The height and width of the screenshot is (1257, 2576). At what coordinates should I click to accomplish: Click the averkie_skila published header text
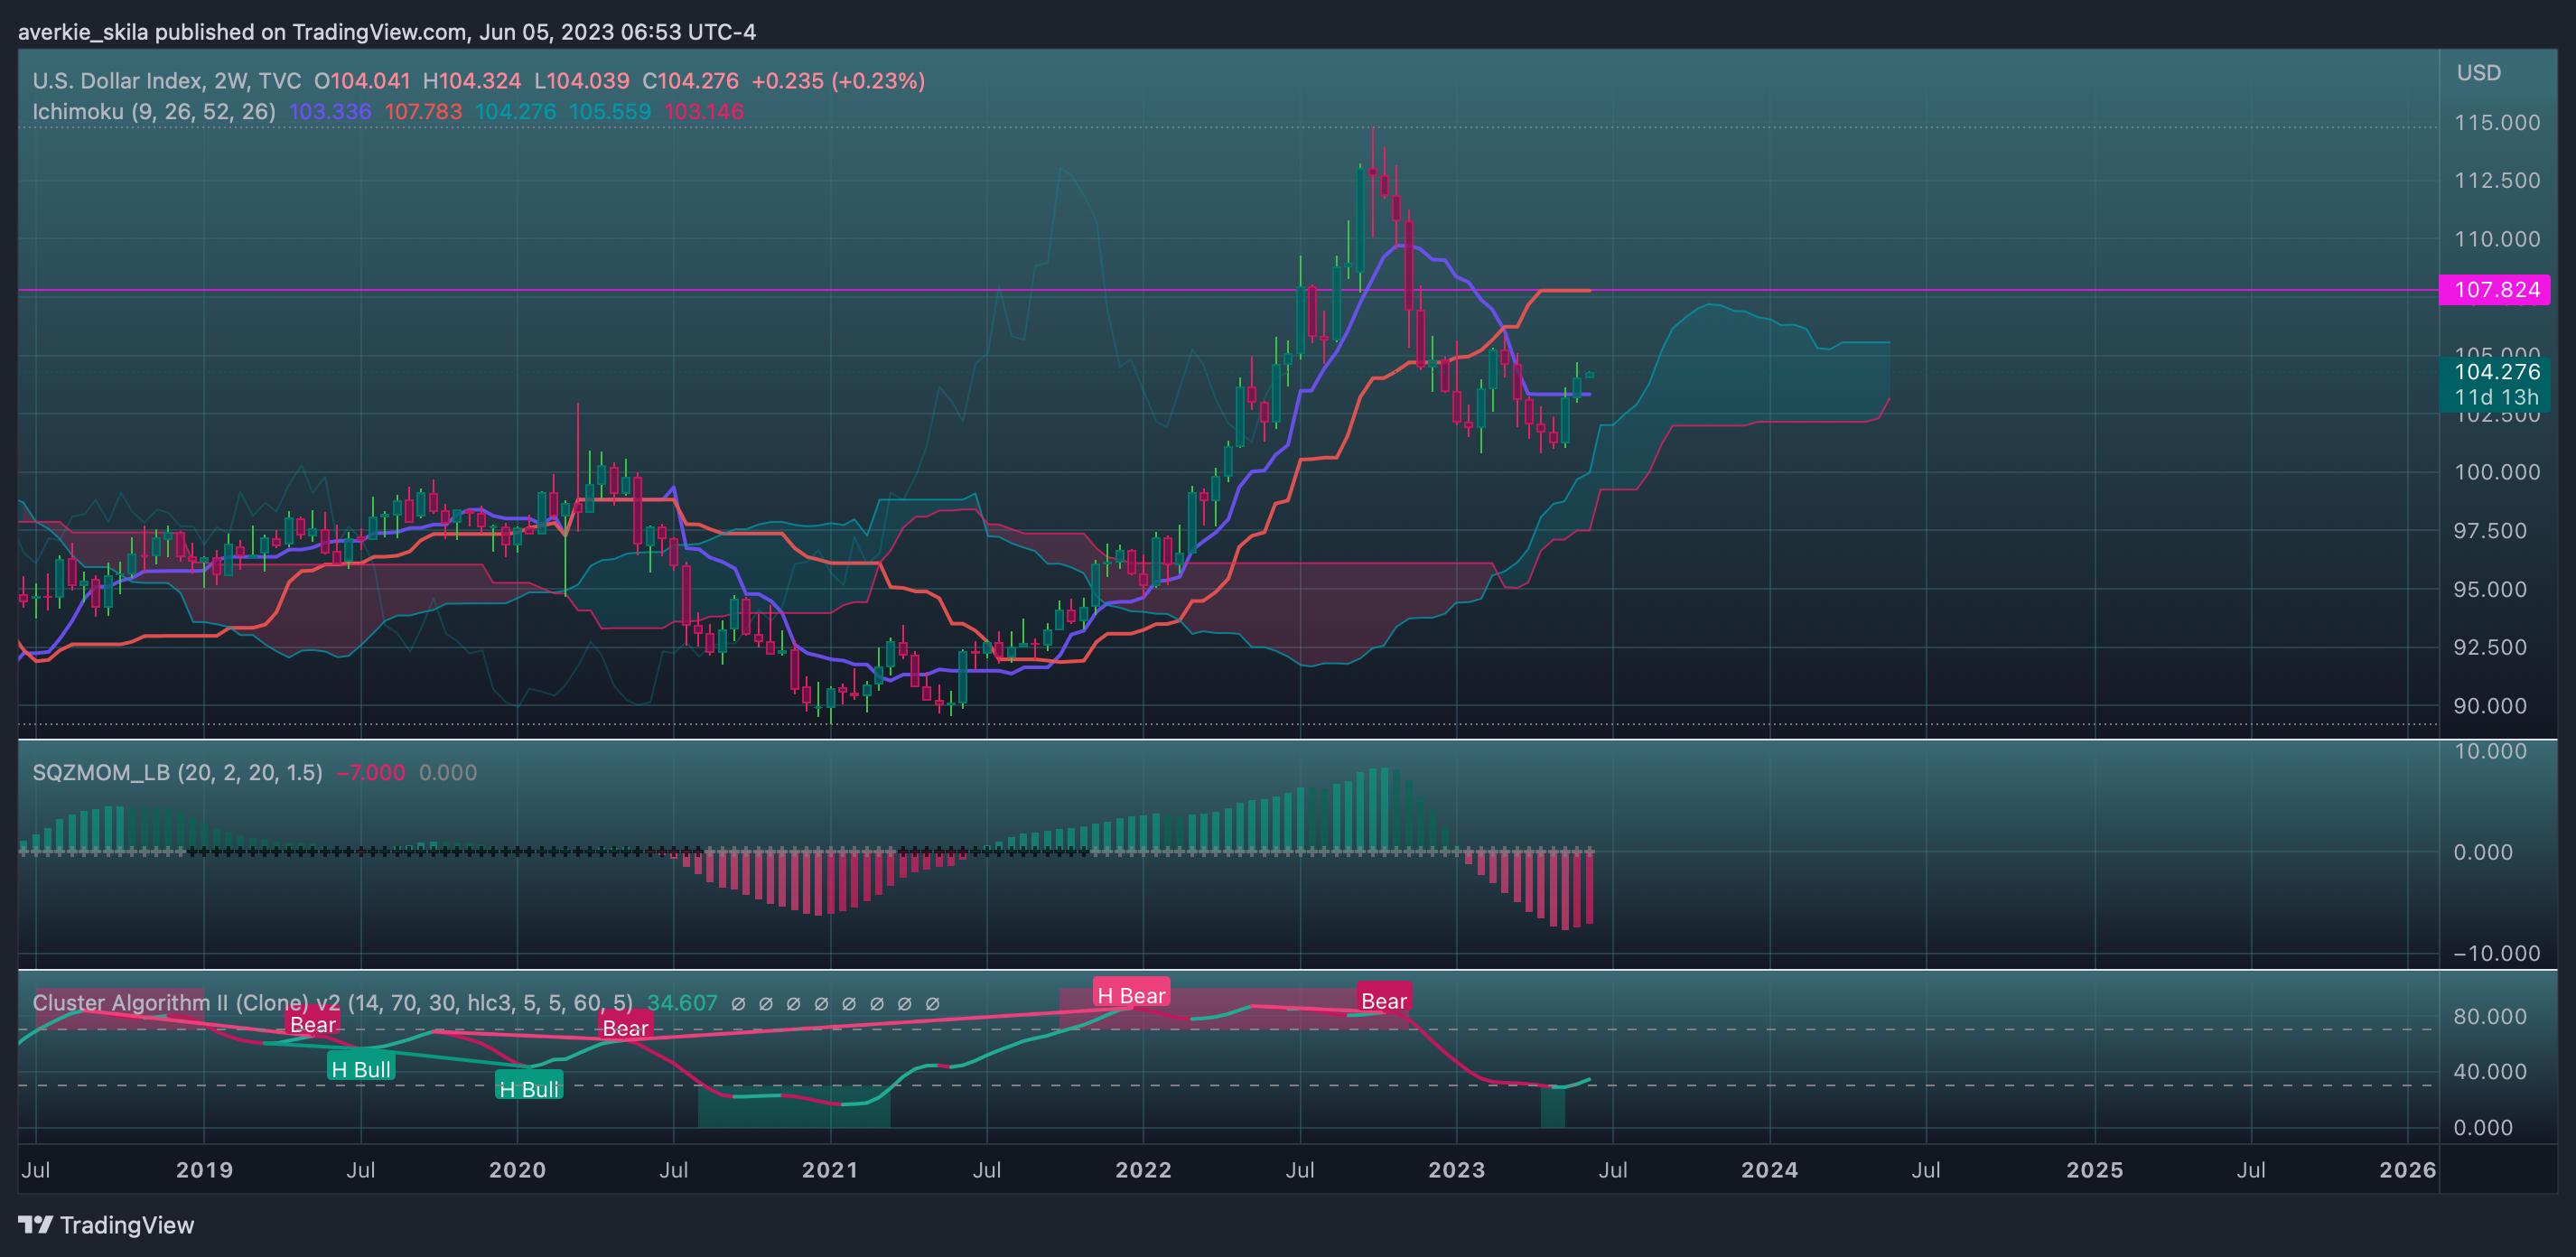(x=386, y=32)
